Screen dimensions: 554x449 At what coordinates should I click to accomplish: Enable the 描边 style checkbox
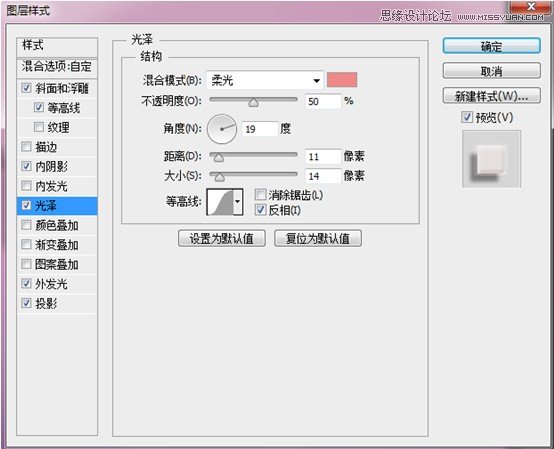click(x=26, y=146)
